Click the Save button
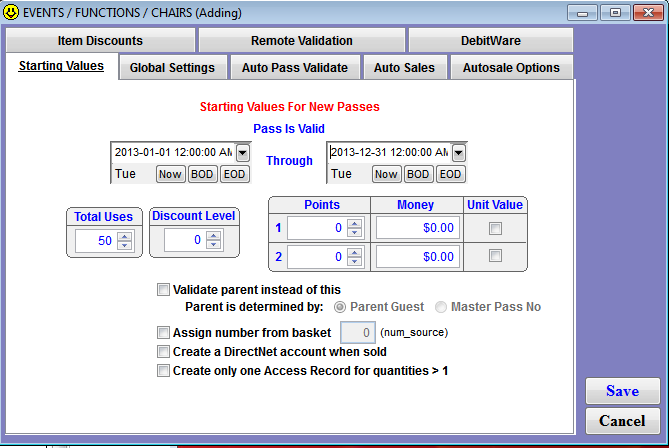Viewport: 669px width, 448px height. [622, 391]
